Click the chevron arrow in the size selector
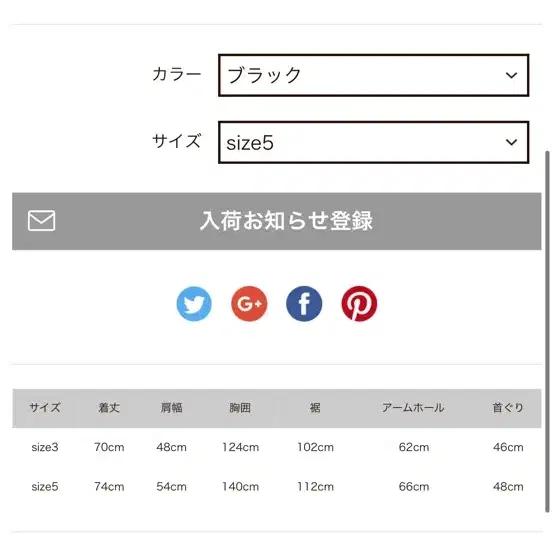This screenshot has width=554, height=554. coord(511,142)
